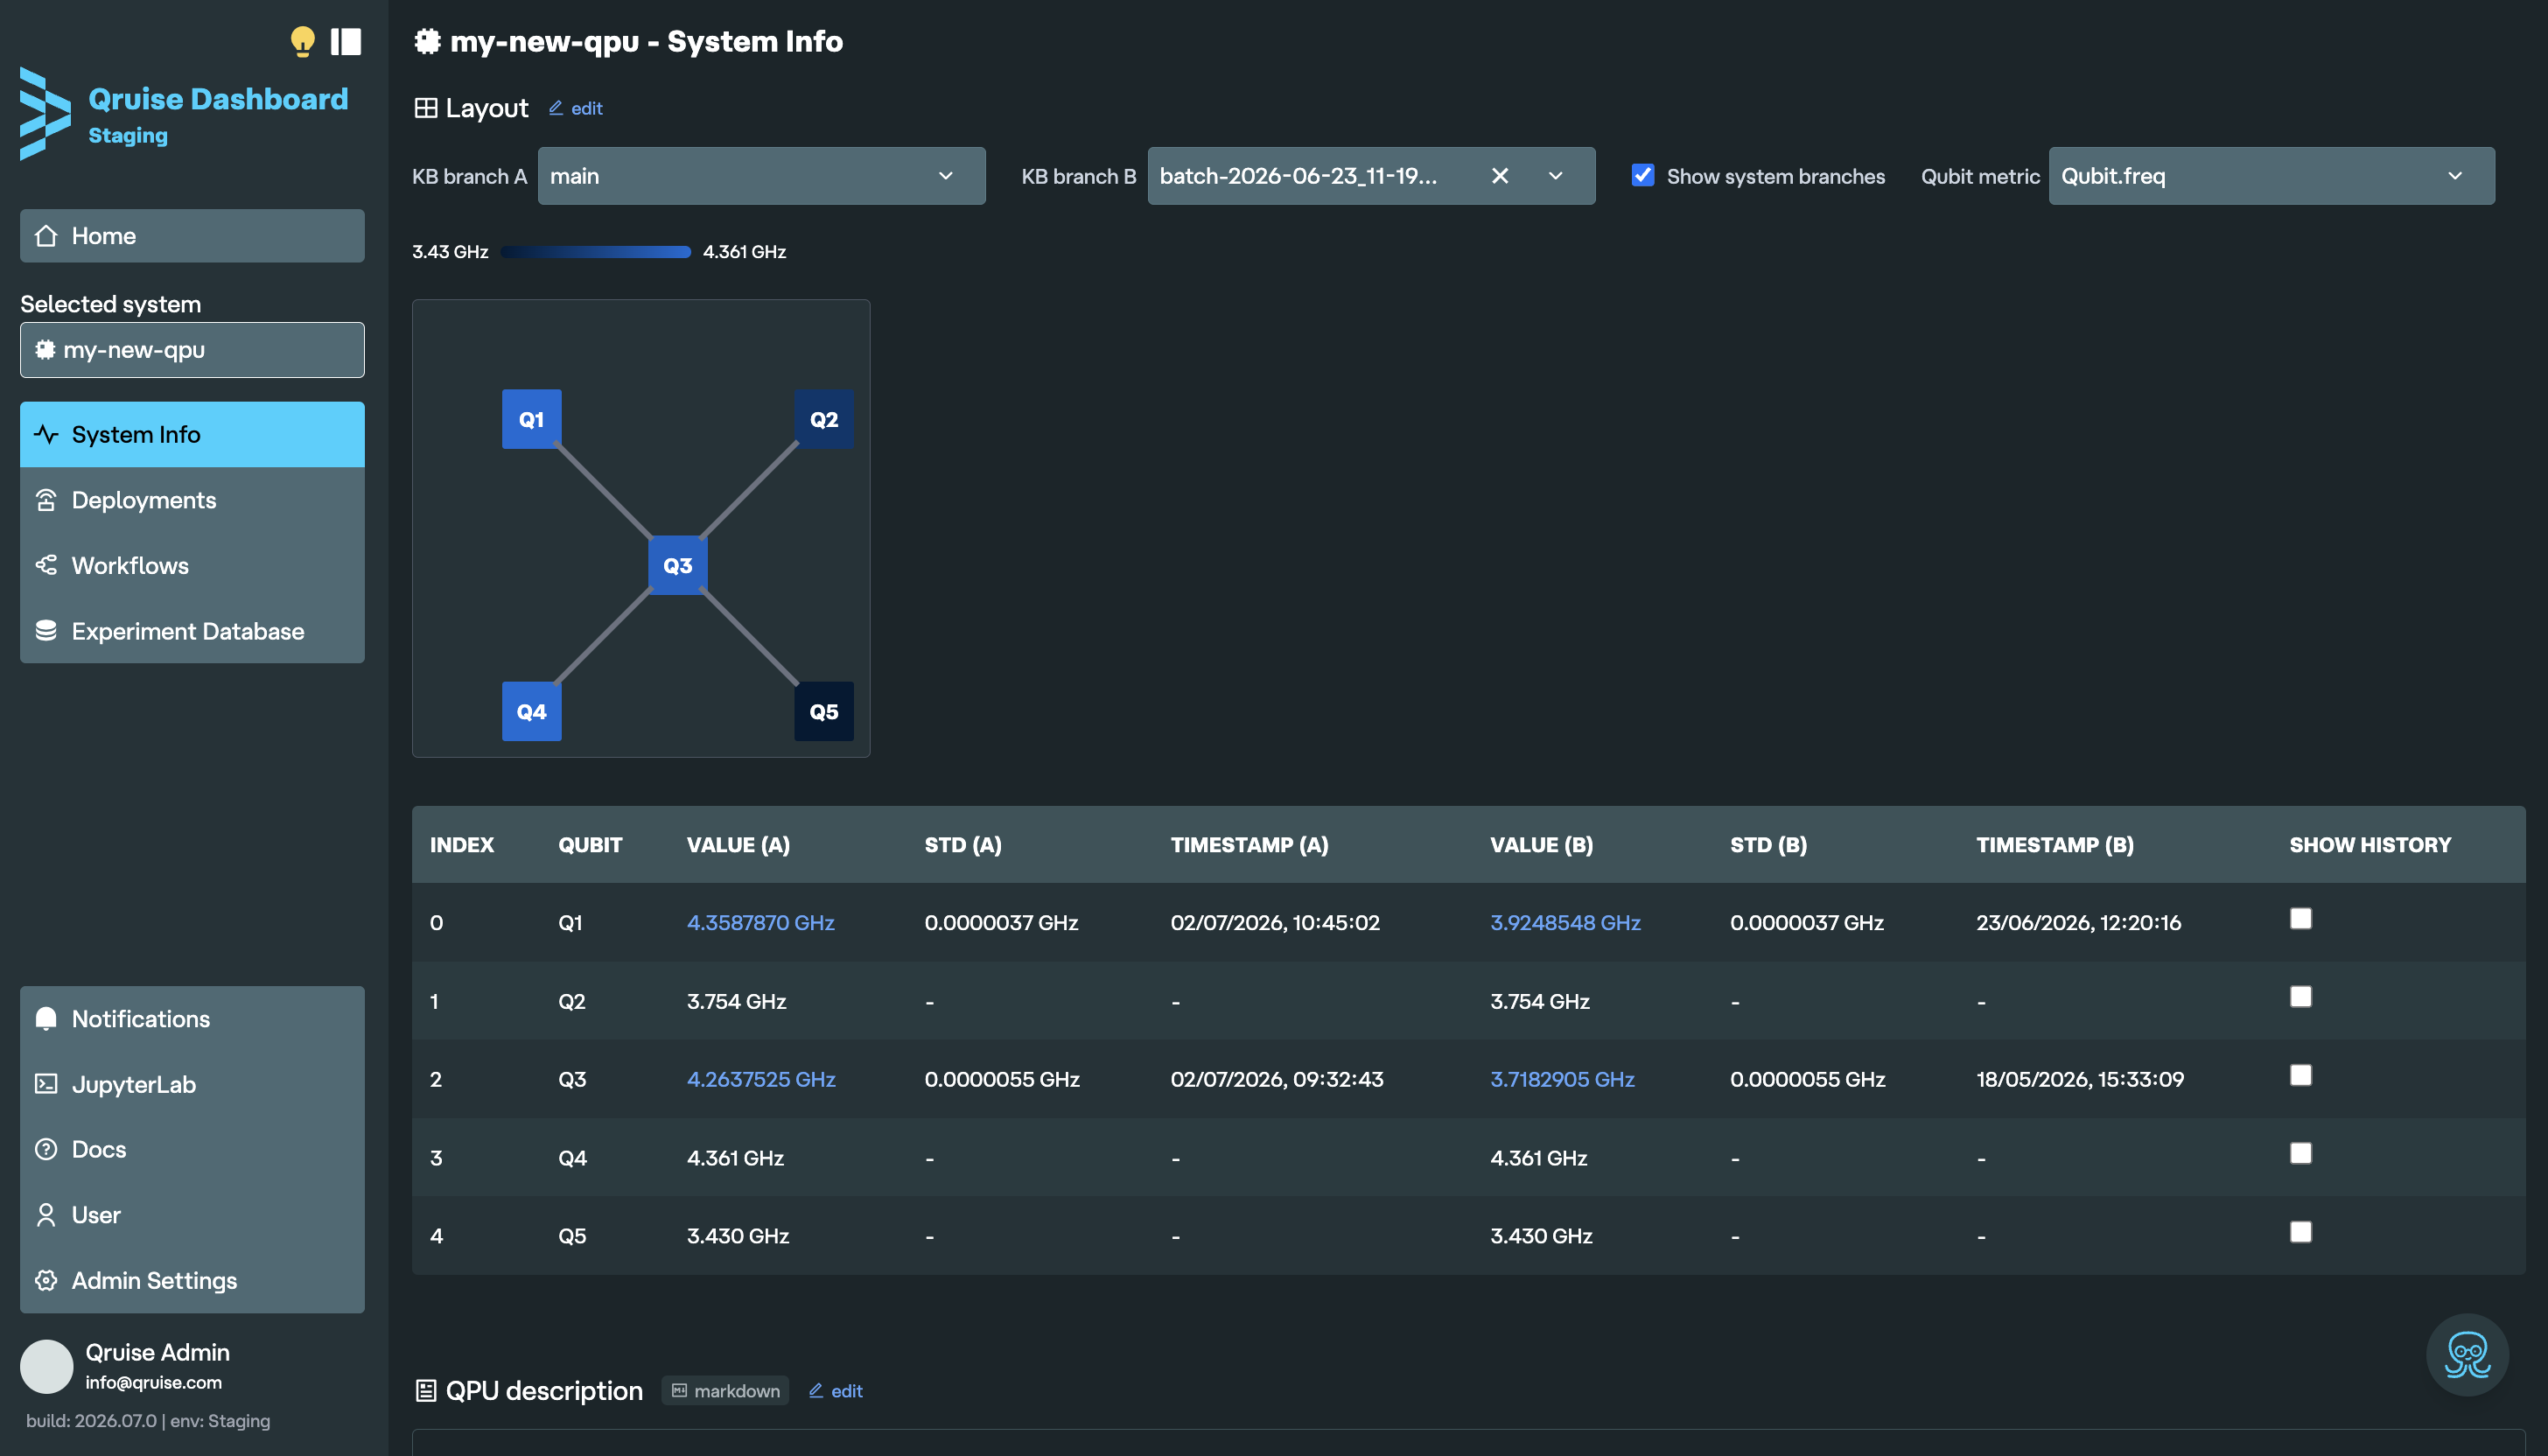Screen dimensions: 2548x1456
Task: Click the chip icon in page title
Action: (x=428, y=41)
